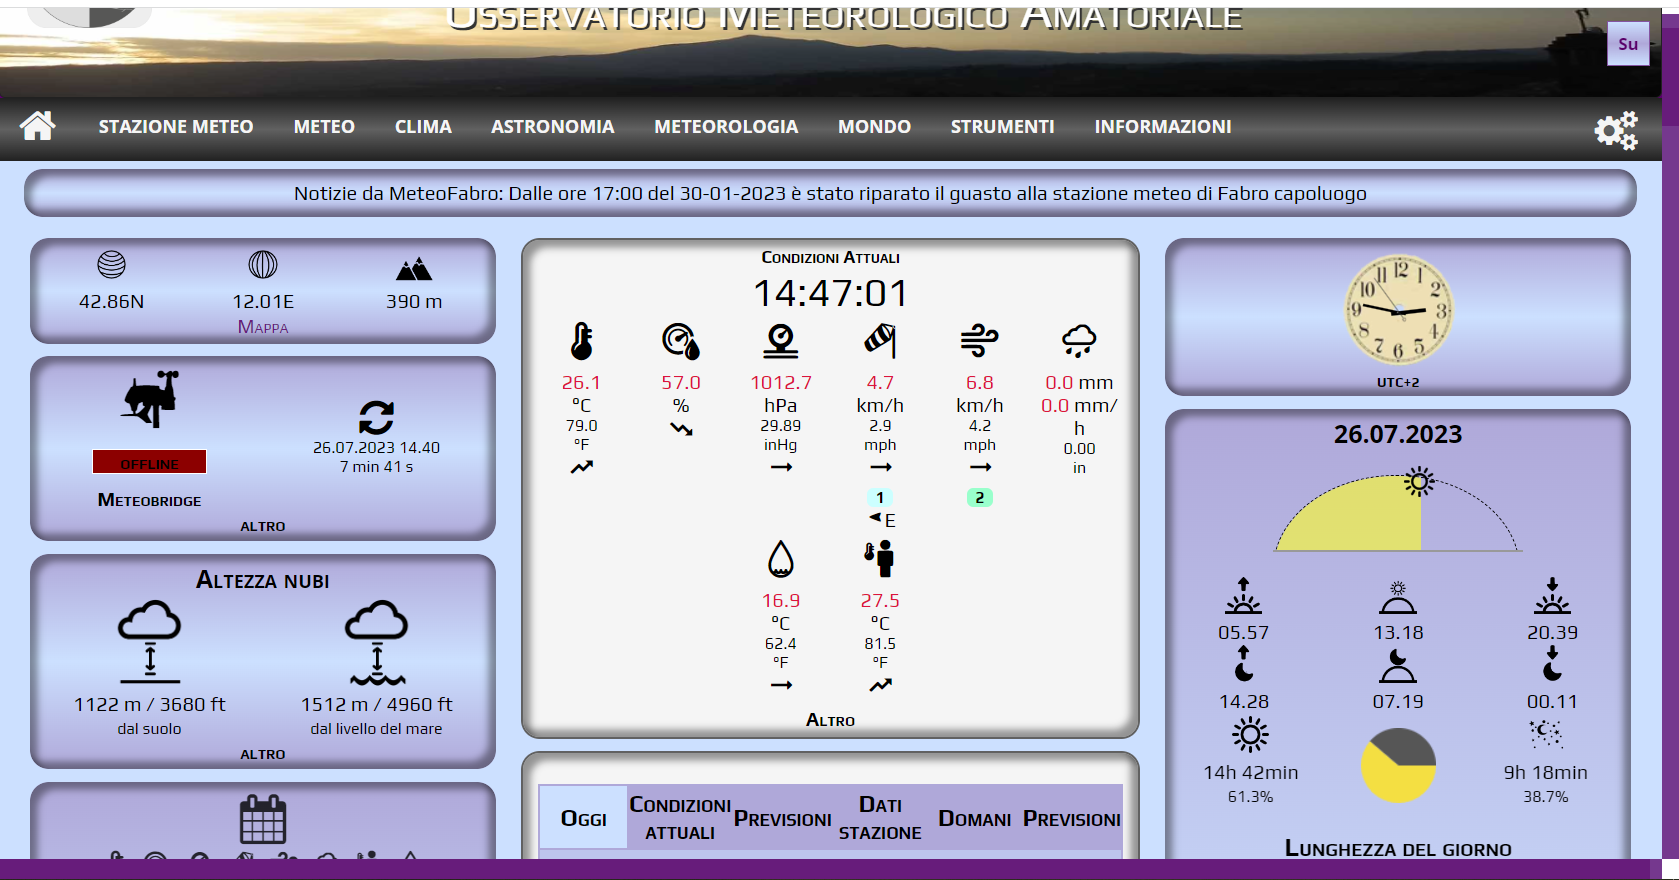Click the mountain altitude icon

point(413,268)
